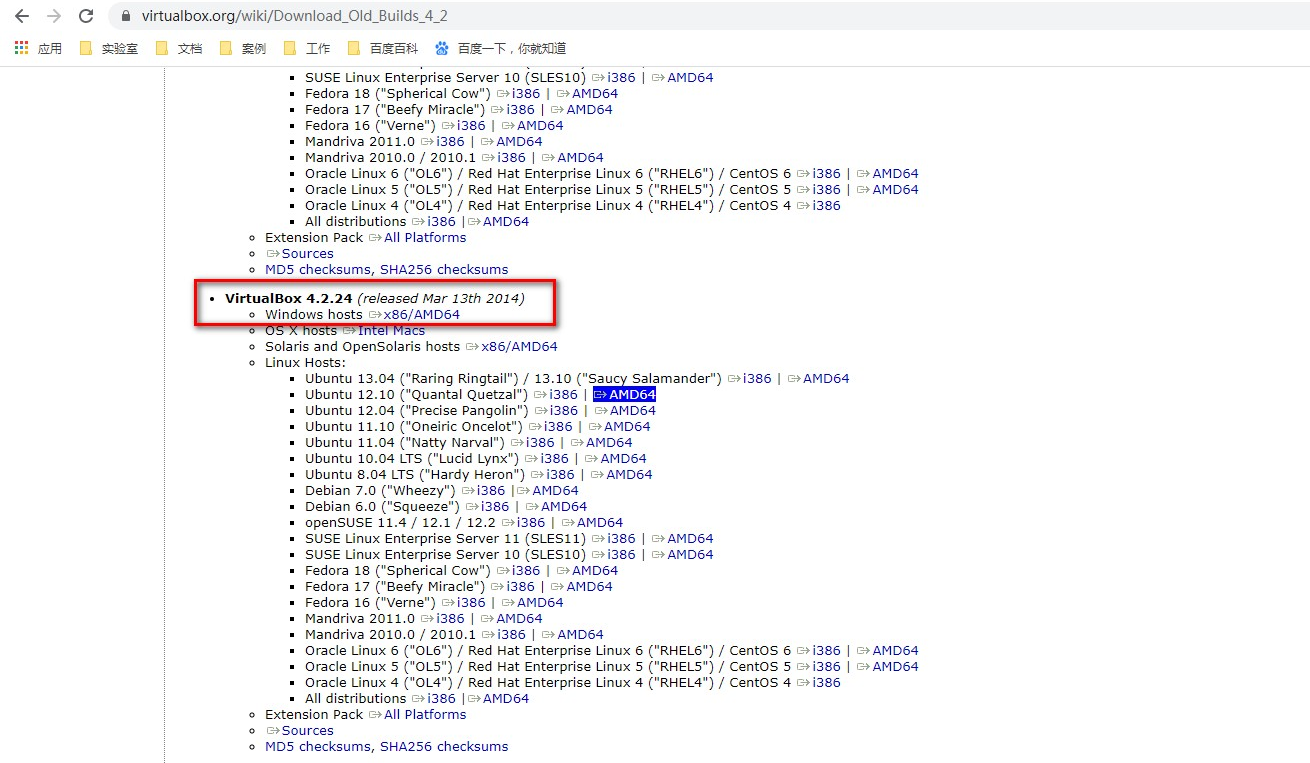1310x763 pixels.
Task: Click the "(released Mar 13th 2014)" date text
Action: [x=441, y=299]
